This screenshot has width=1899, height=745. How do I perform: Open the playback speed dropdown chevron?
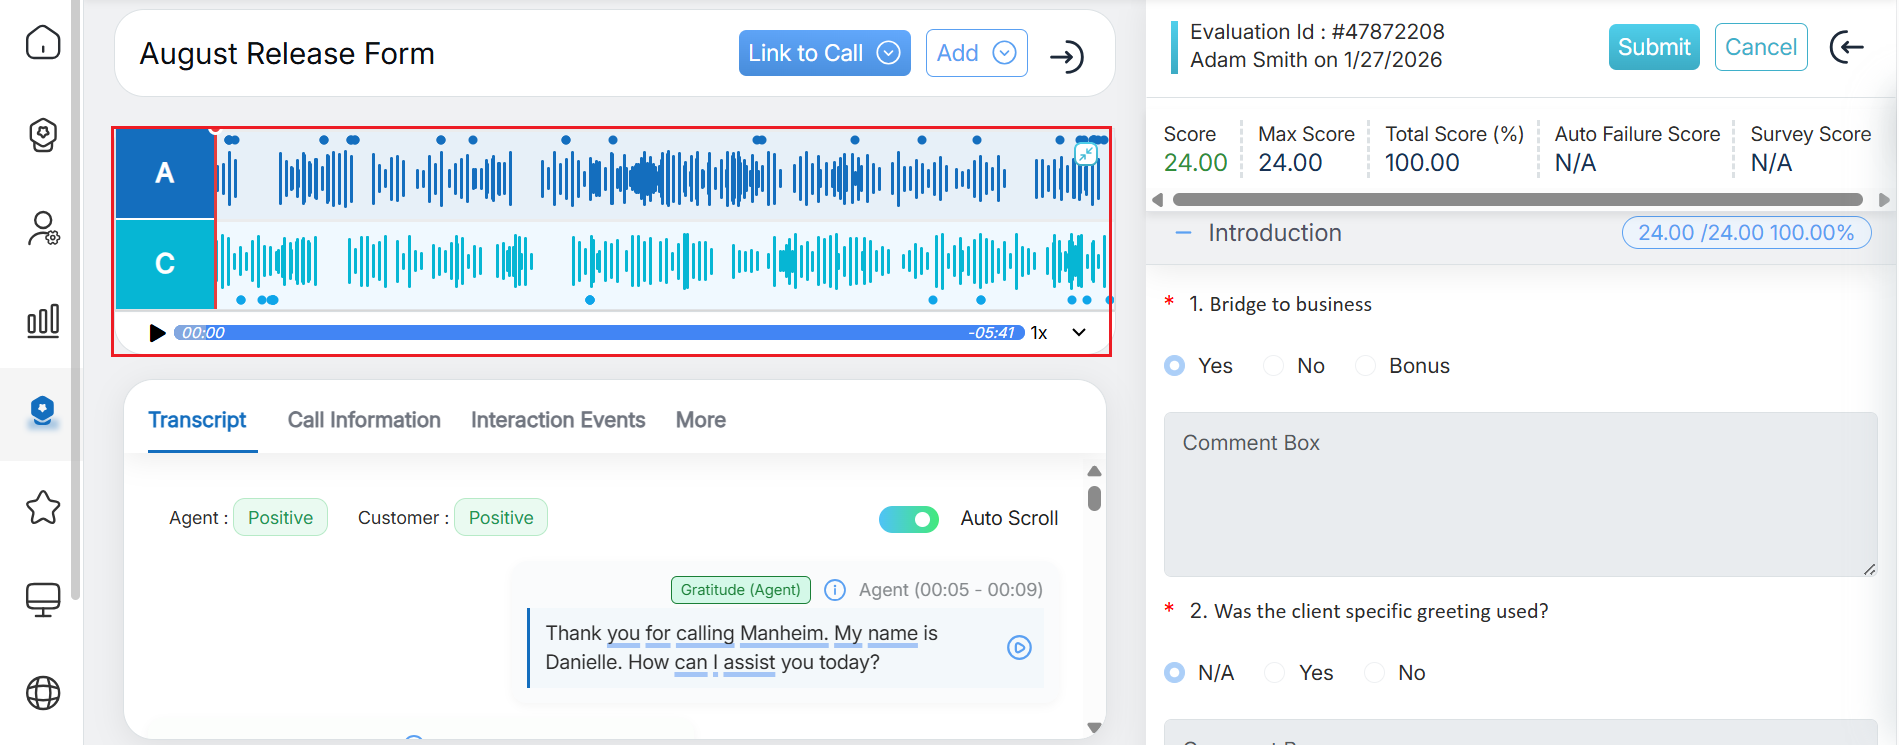[1079, 333]
